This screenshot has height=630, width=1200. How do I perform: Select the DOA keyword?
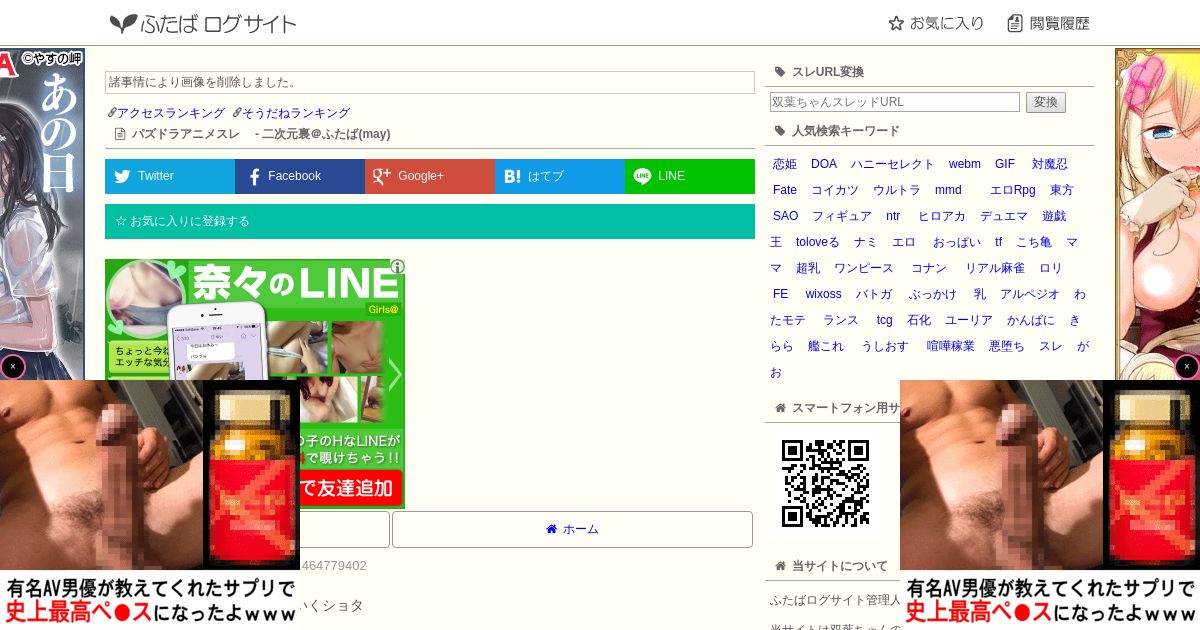pos(824,164)
